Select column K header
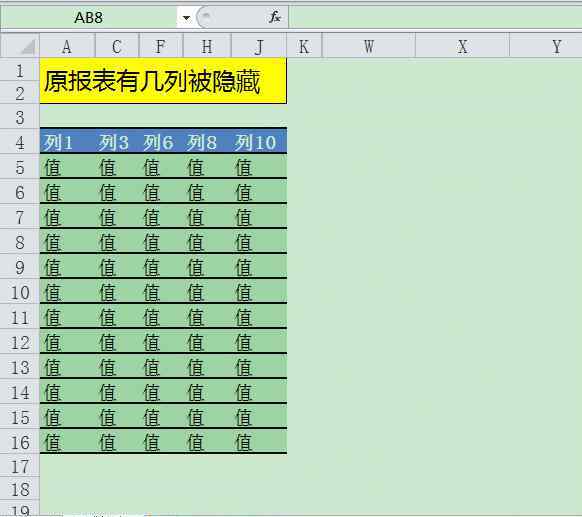This screenshot has height=517, width=582. coord(304,46)
